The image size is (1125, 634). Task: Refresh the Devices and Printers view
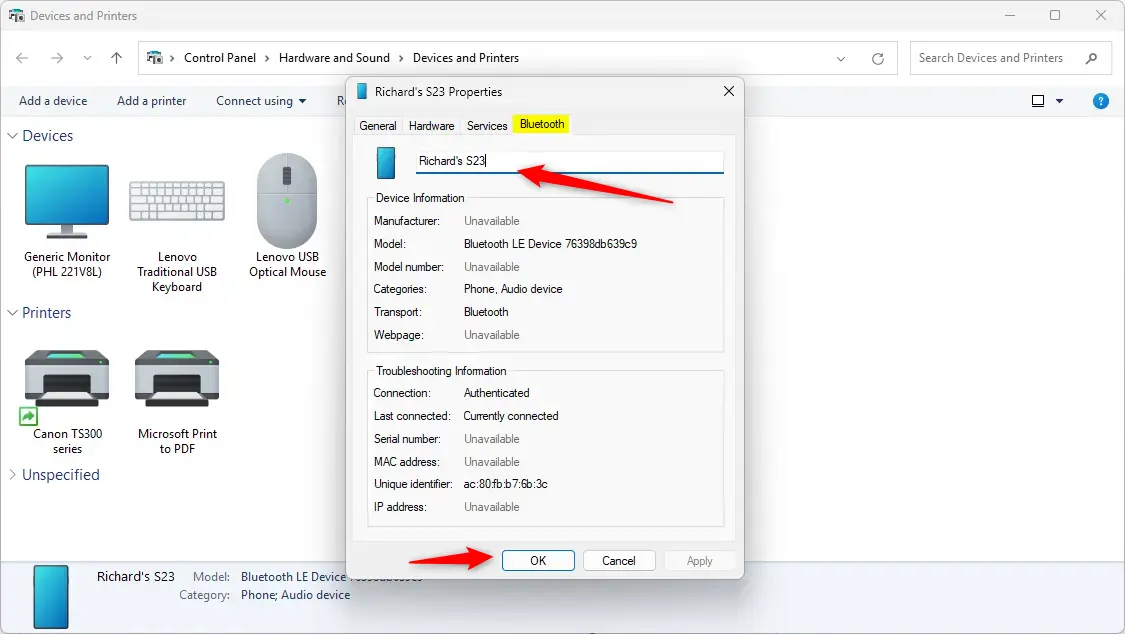[x=877, y=59]
